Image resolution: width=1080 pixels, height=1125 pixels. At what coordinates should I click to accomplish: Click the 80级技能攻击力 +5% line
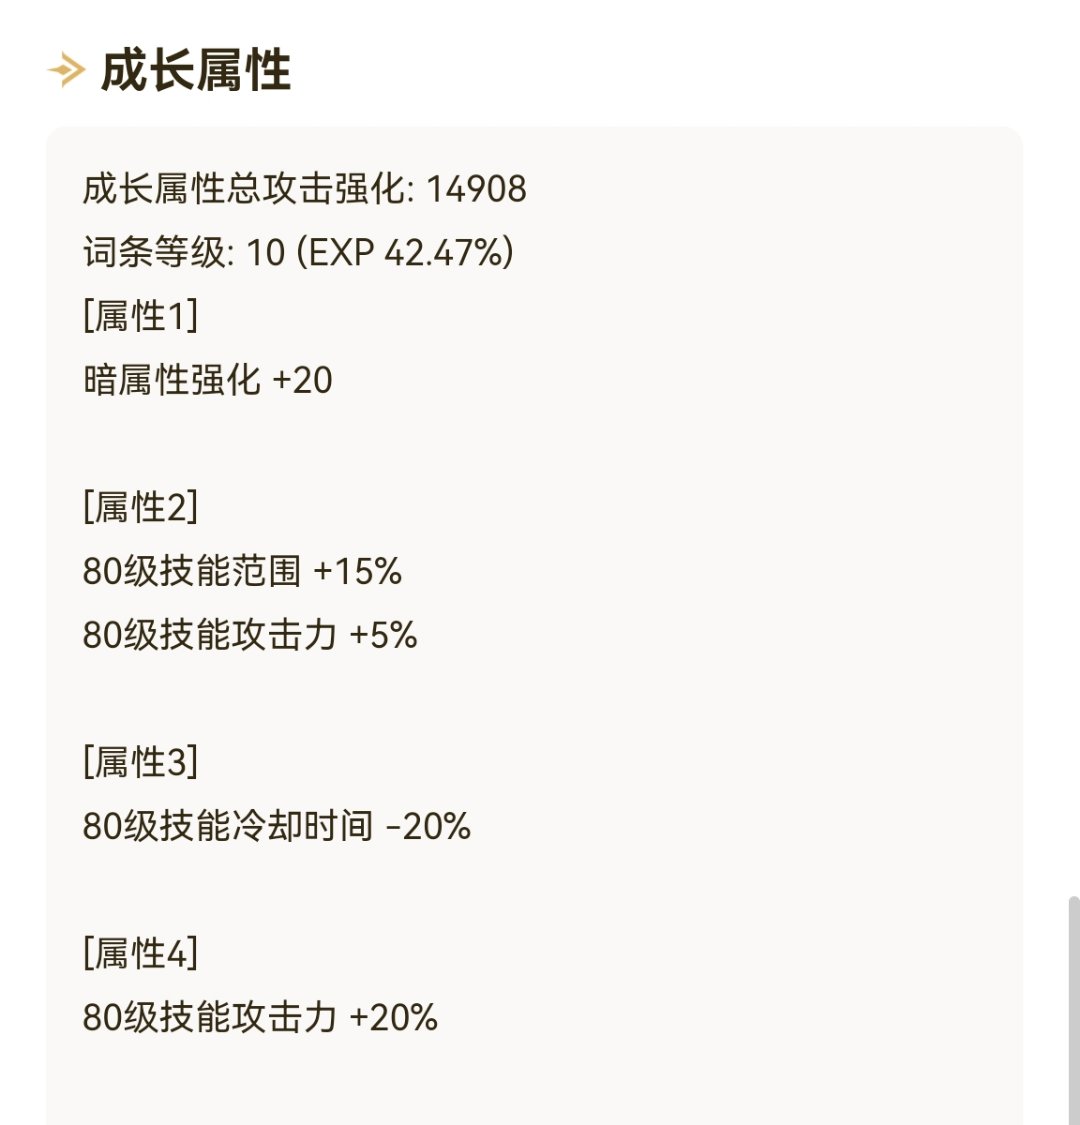250,635
